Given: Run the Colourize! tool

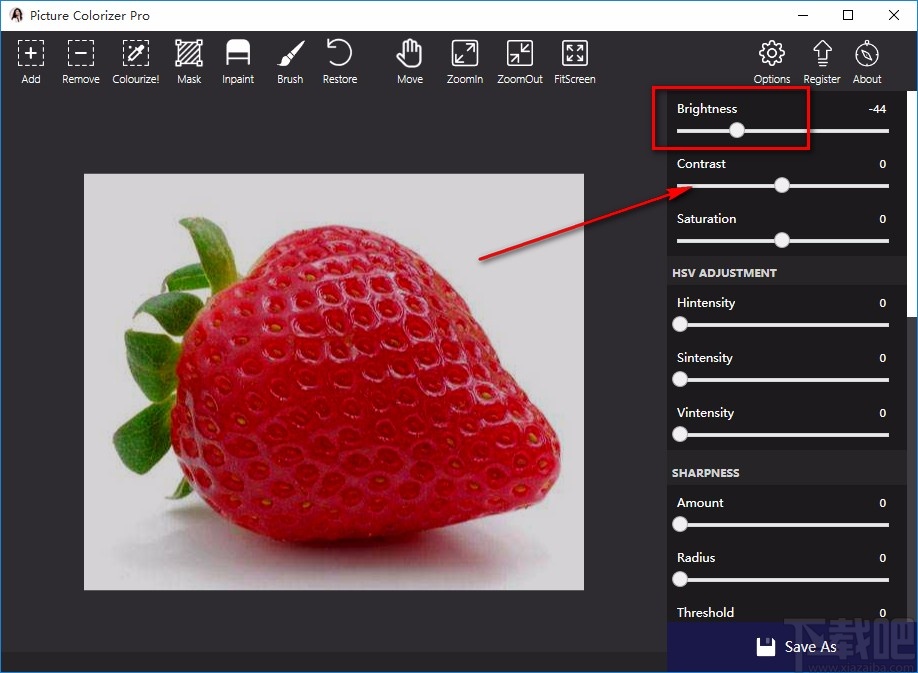Looking at the screenshot, I should point(135,61).
